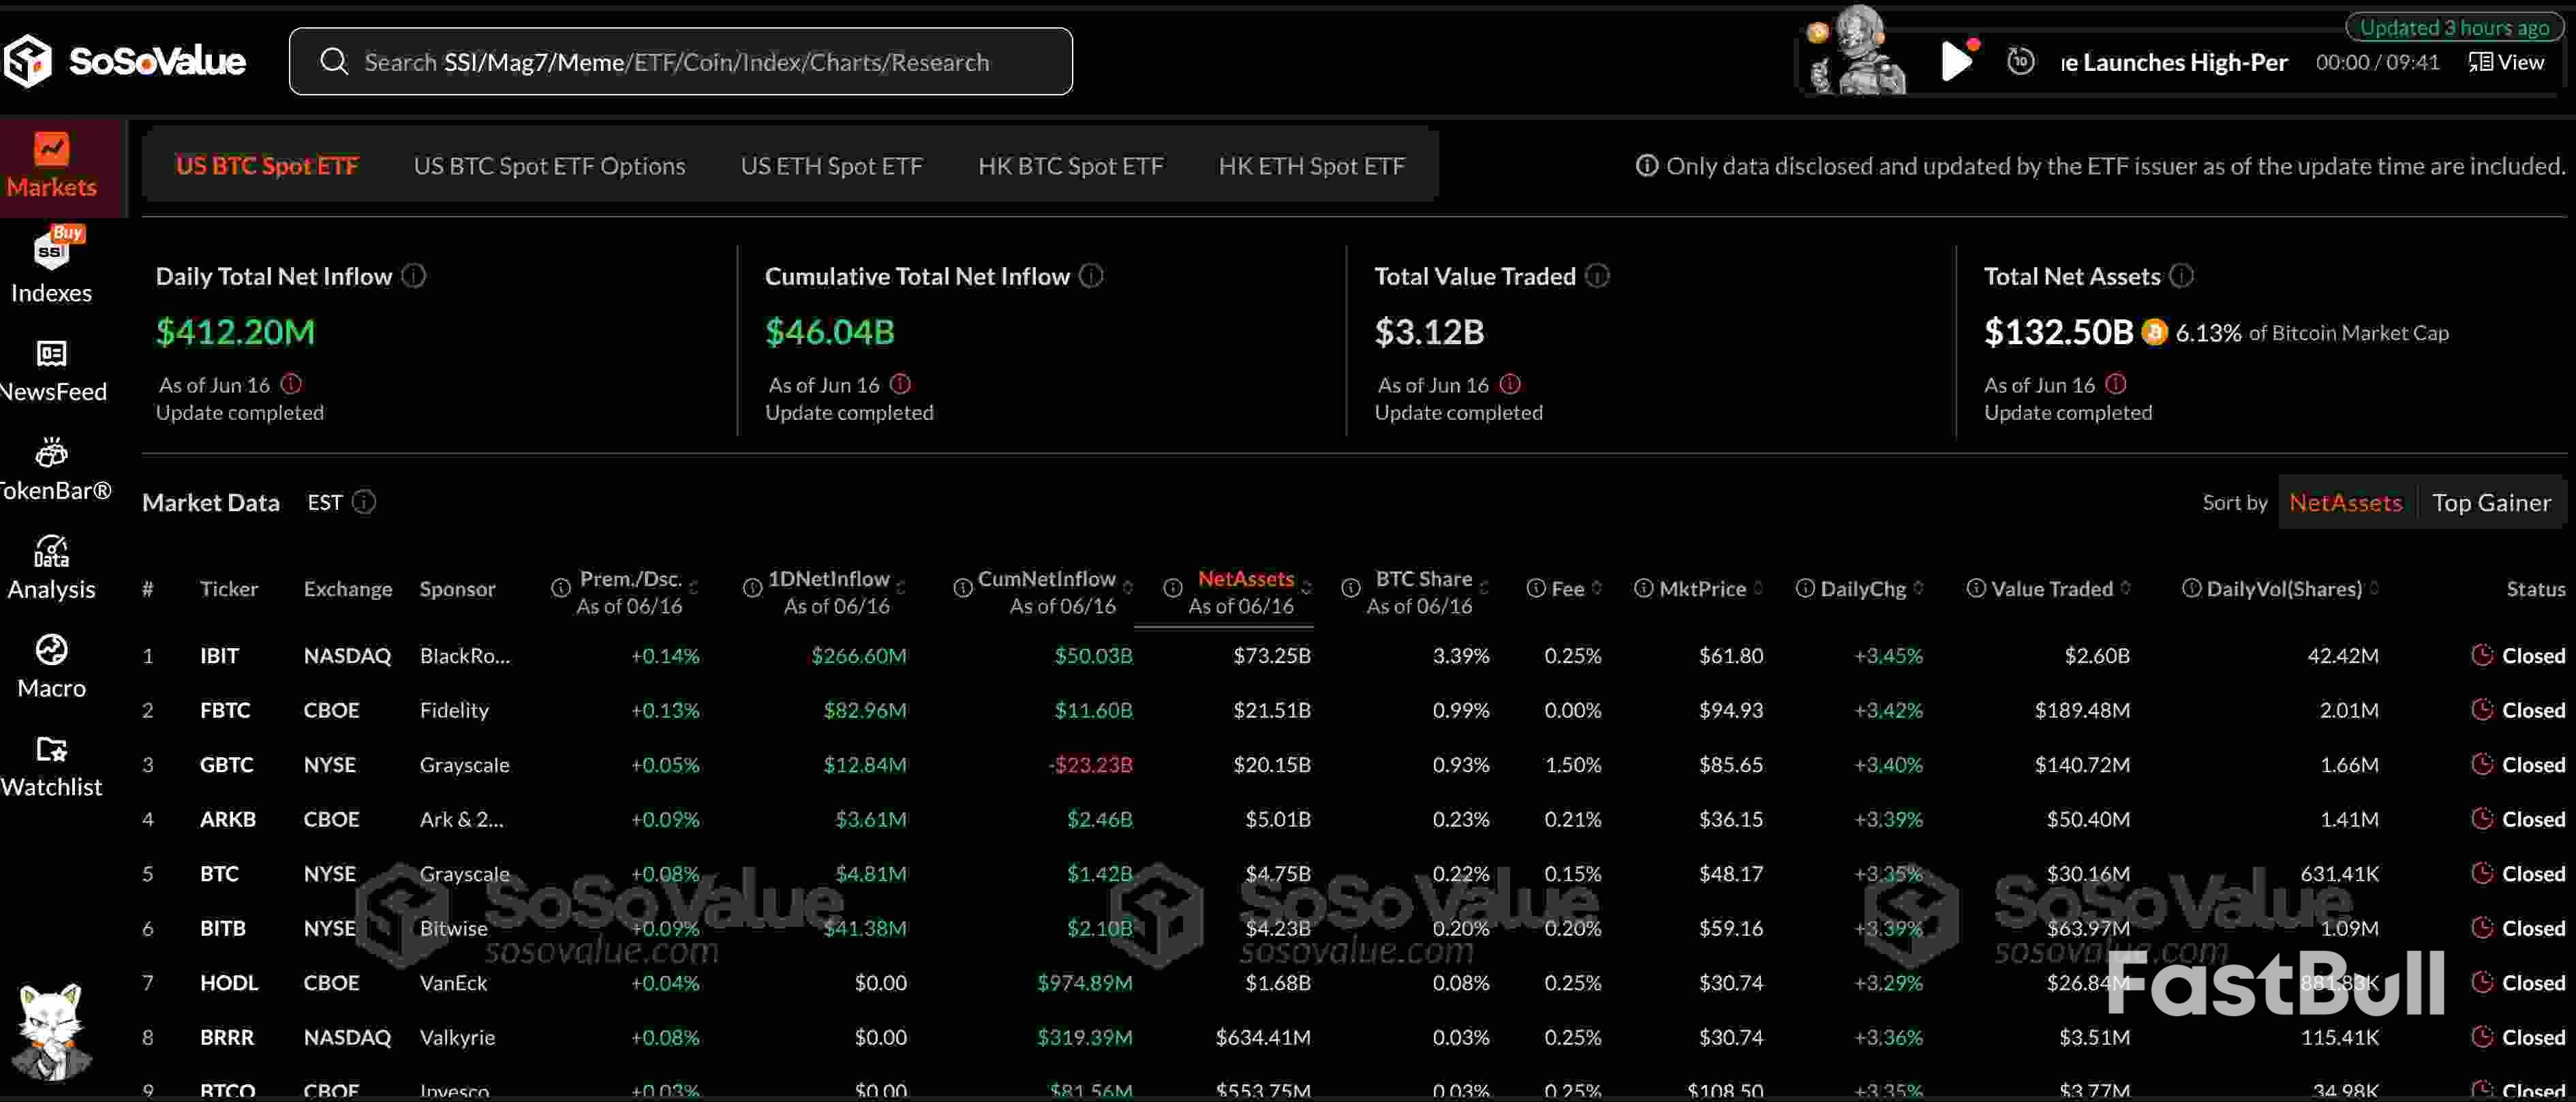
Task: Open the EST timezone selector
Action: pos(324,502)
